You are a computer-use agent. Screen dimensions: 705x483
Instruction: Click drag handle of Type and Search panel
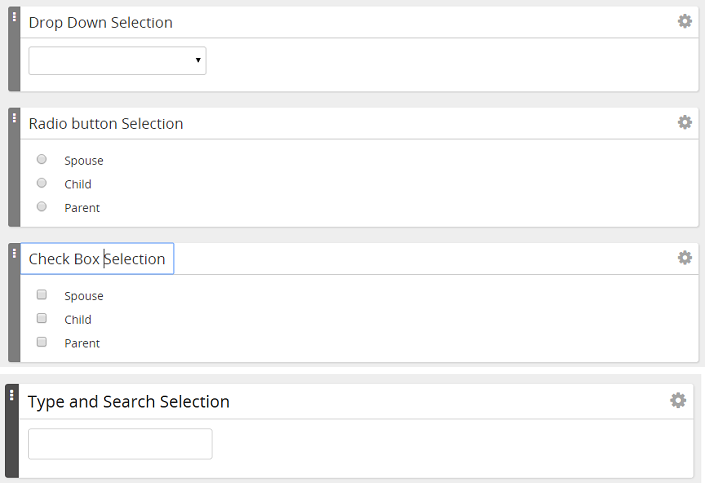[x=12, y=395]
